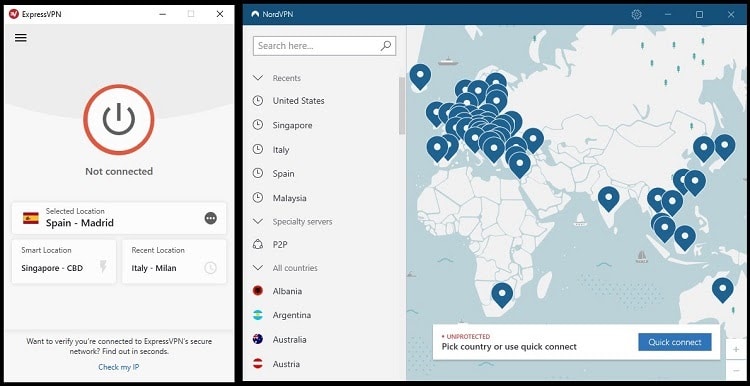
Task: Select the Israel map pin
Action: click(519, 164)
